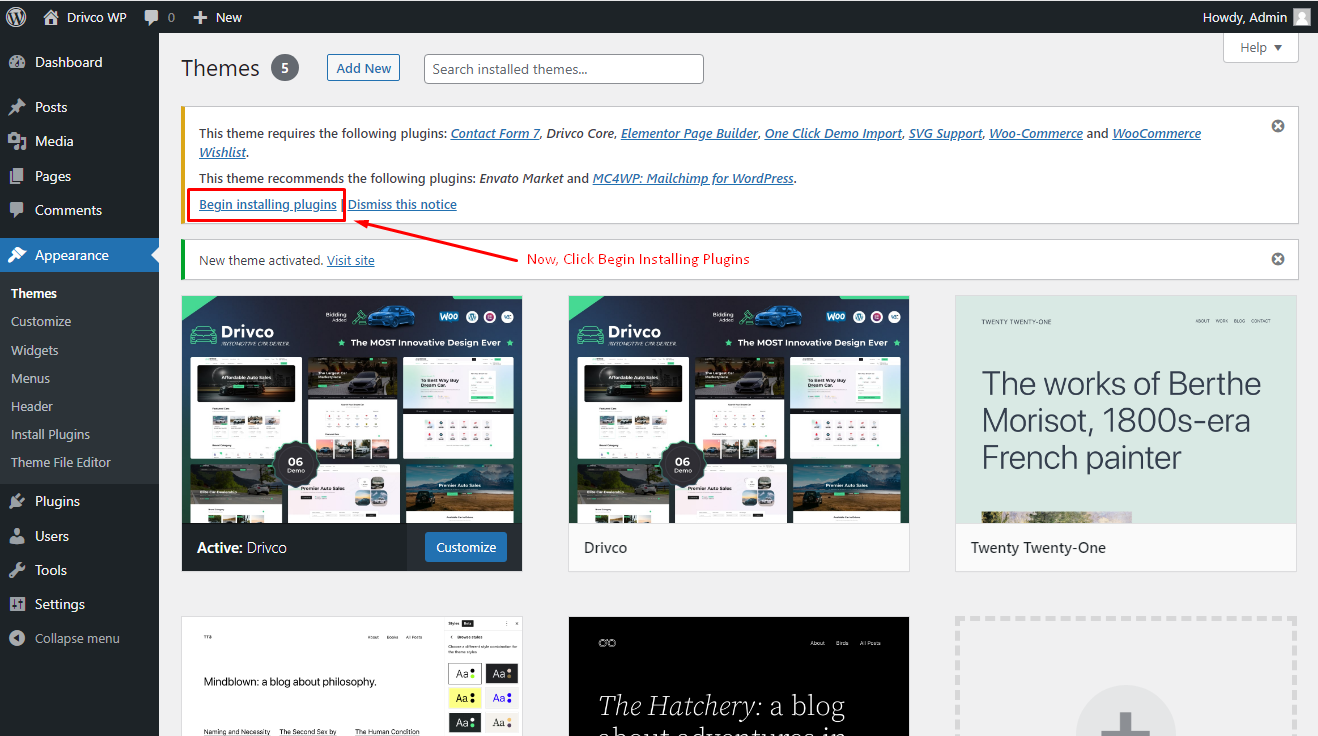Select the Twenty Twenty-One theme thumbnail
The width and height of the screenshot is (1318, 736).
coord(1126,409)
